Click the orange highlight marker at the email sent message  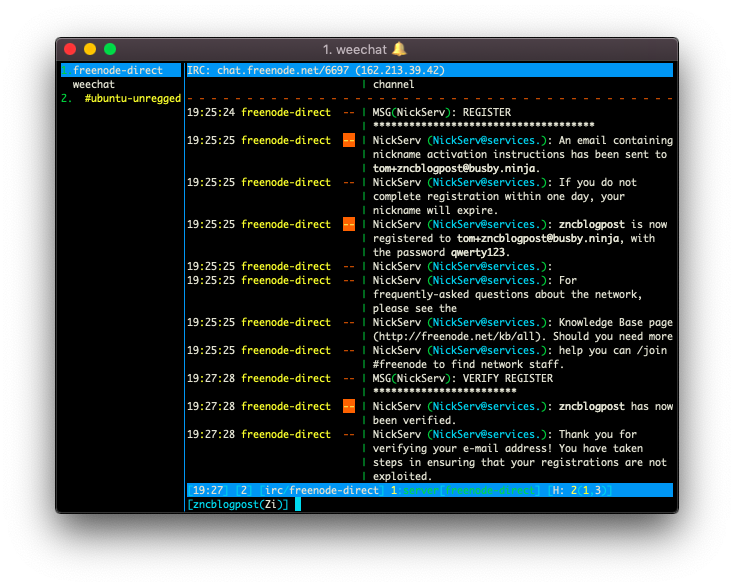tap(349, 140)
